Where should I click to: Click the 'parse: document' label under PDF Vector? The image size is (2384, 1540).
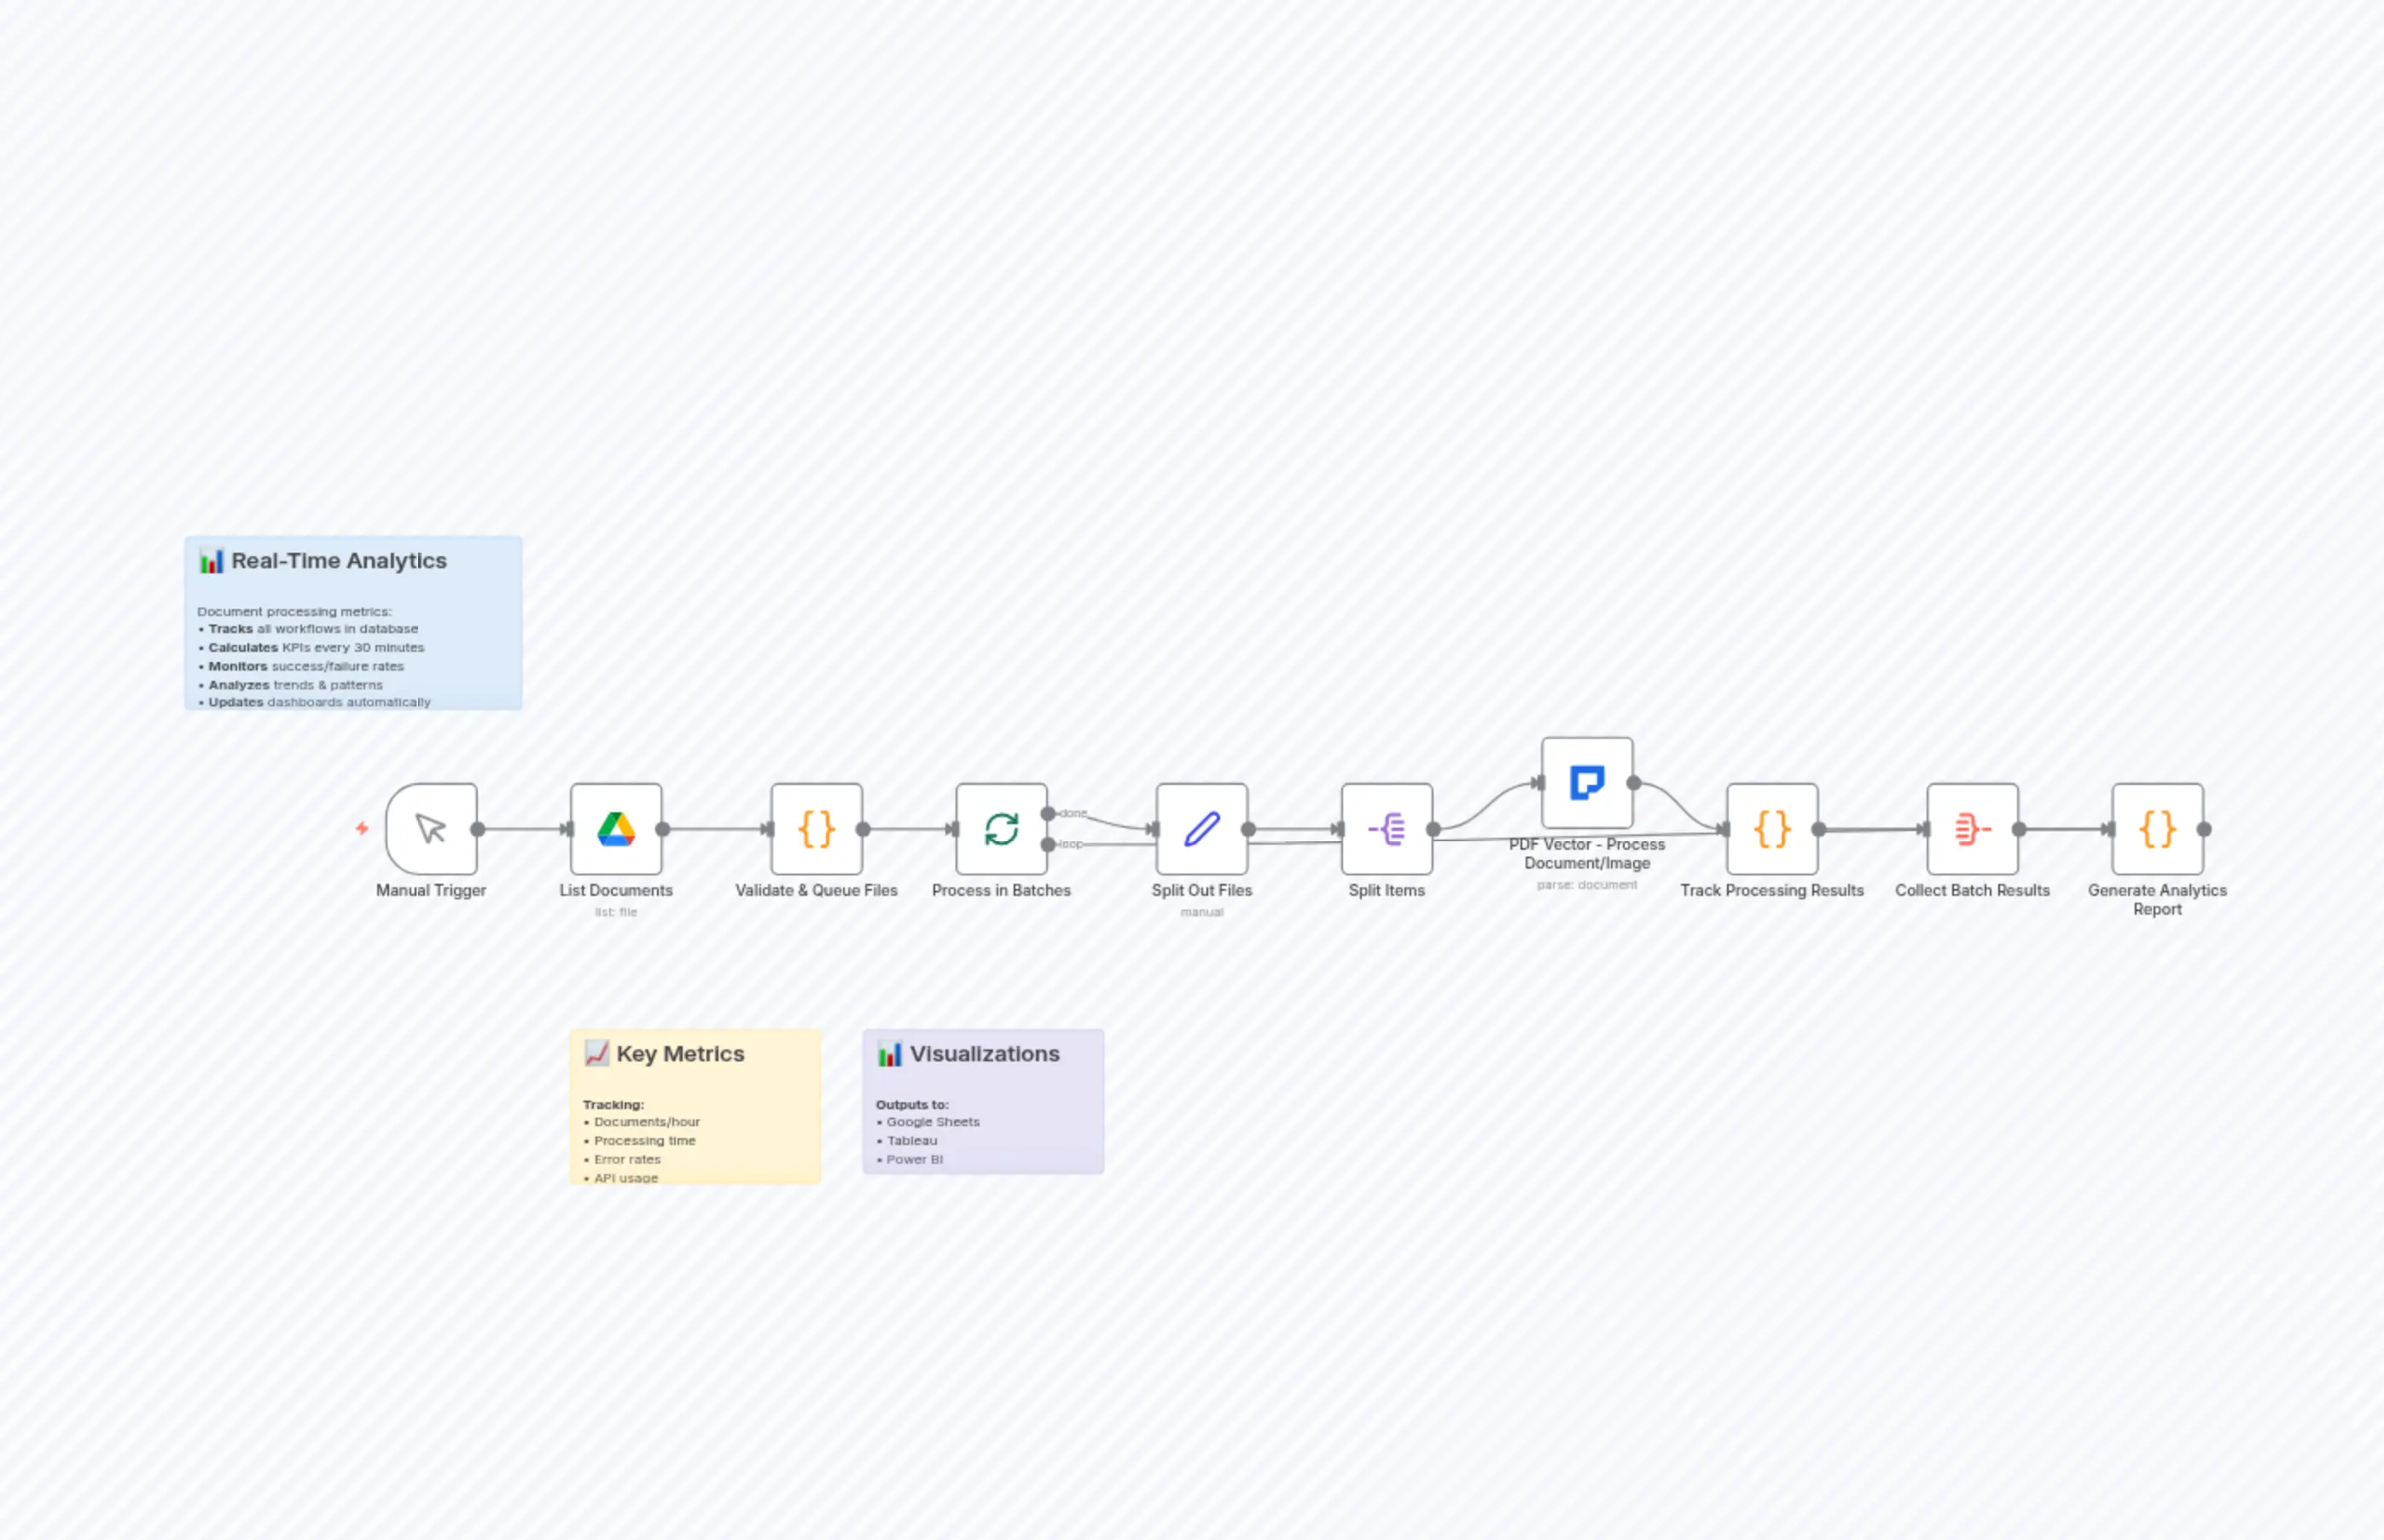click(1588, 884)
